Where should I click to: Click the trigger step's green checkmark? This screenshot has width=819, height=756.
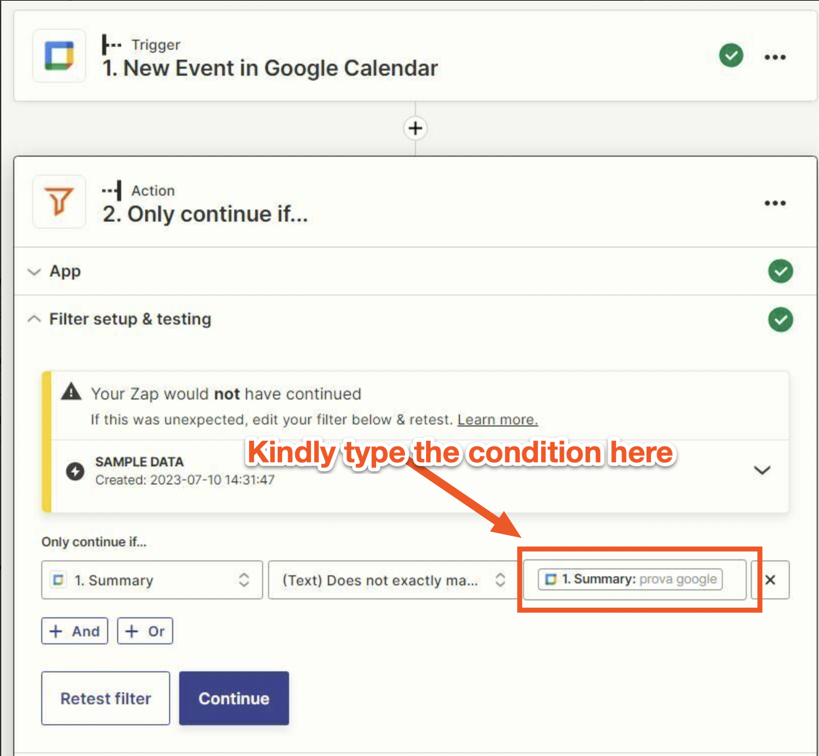point(731,55)
